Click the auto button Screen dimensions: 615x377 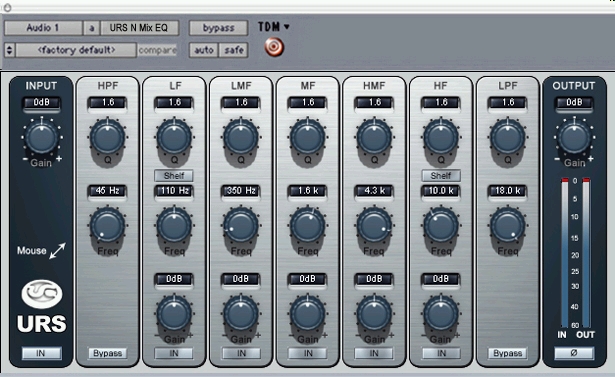pos(204,50)
